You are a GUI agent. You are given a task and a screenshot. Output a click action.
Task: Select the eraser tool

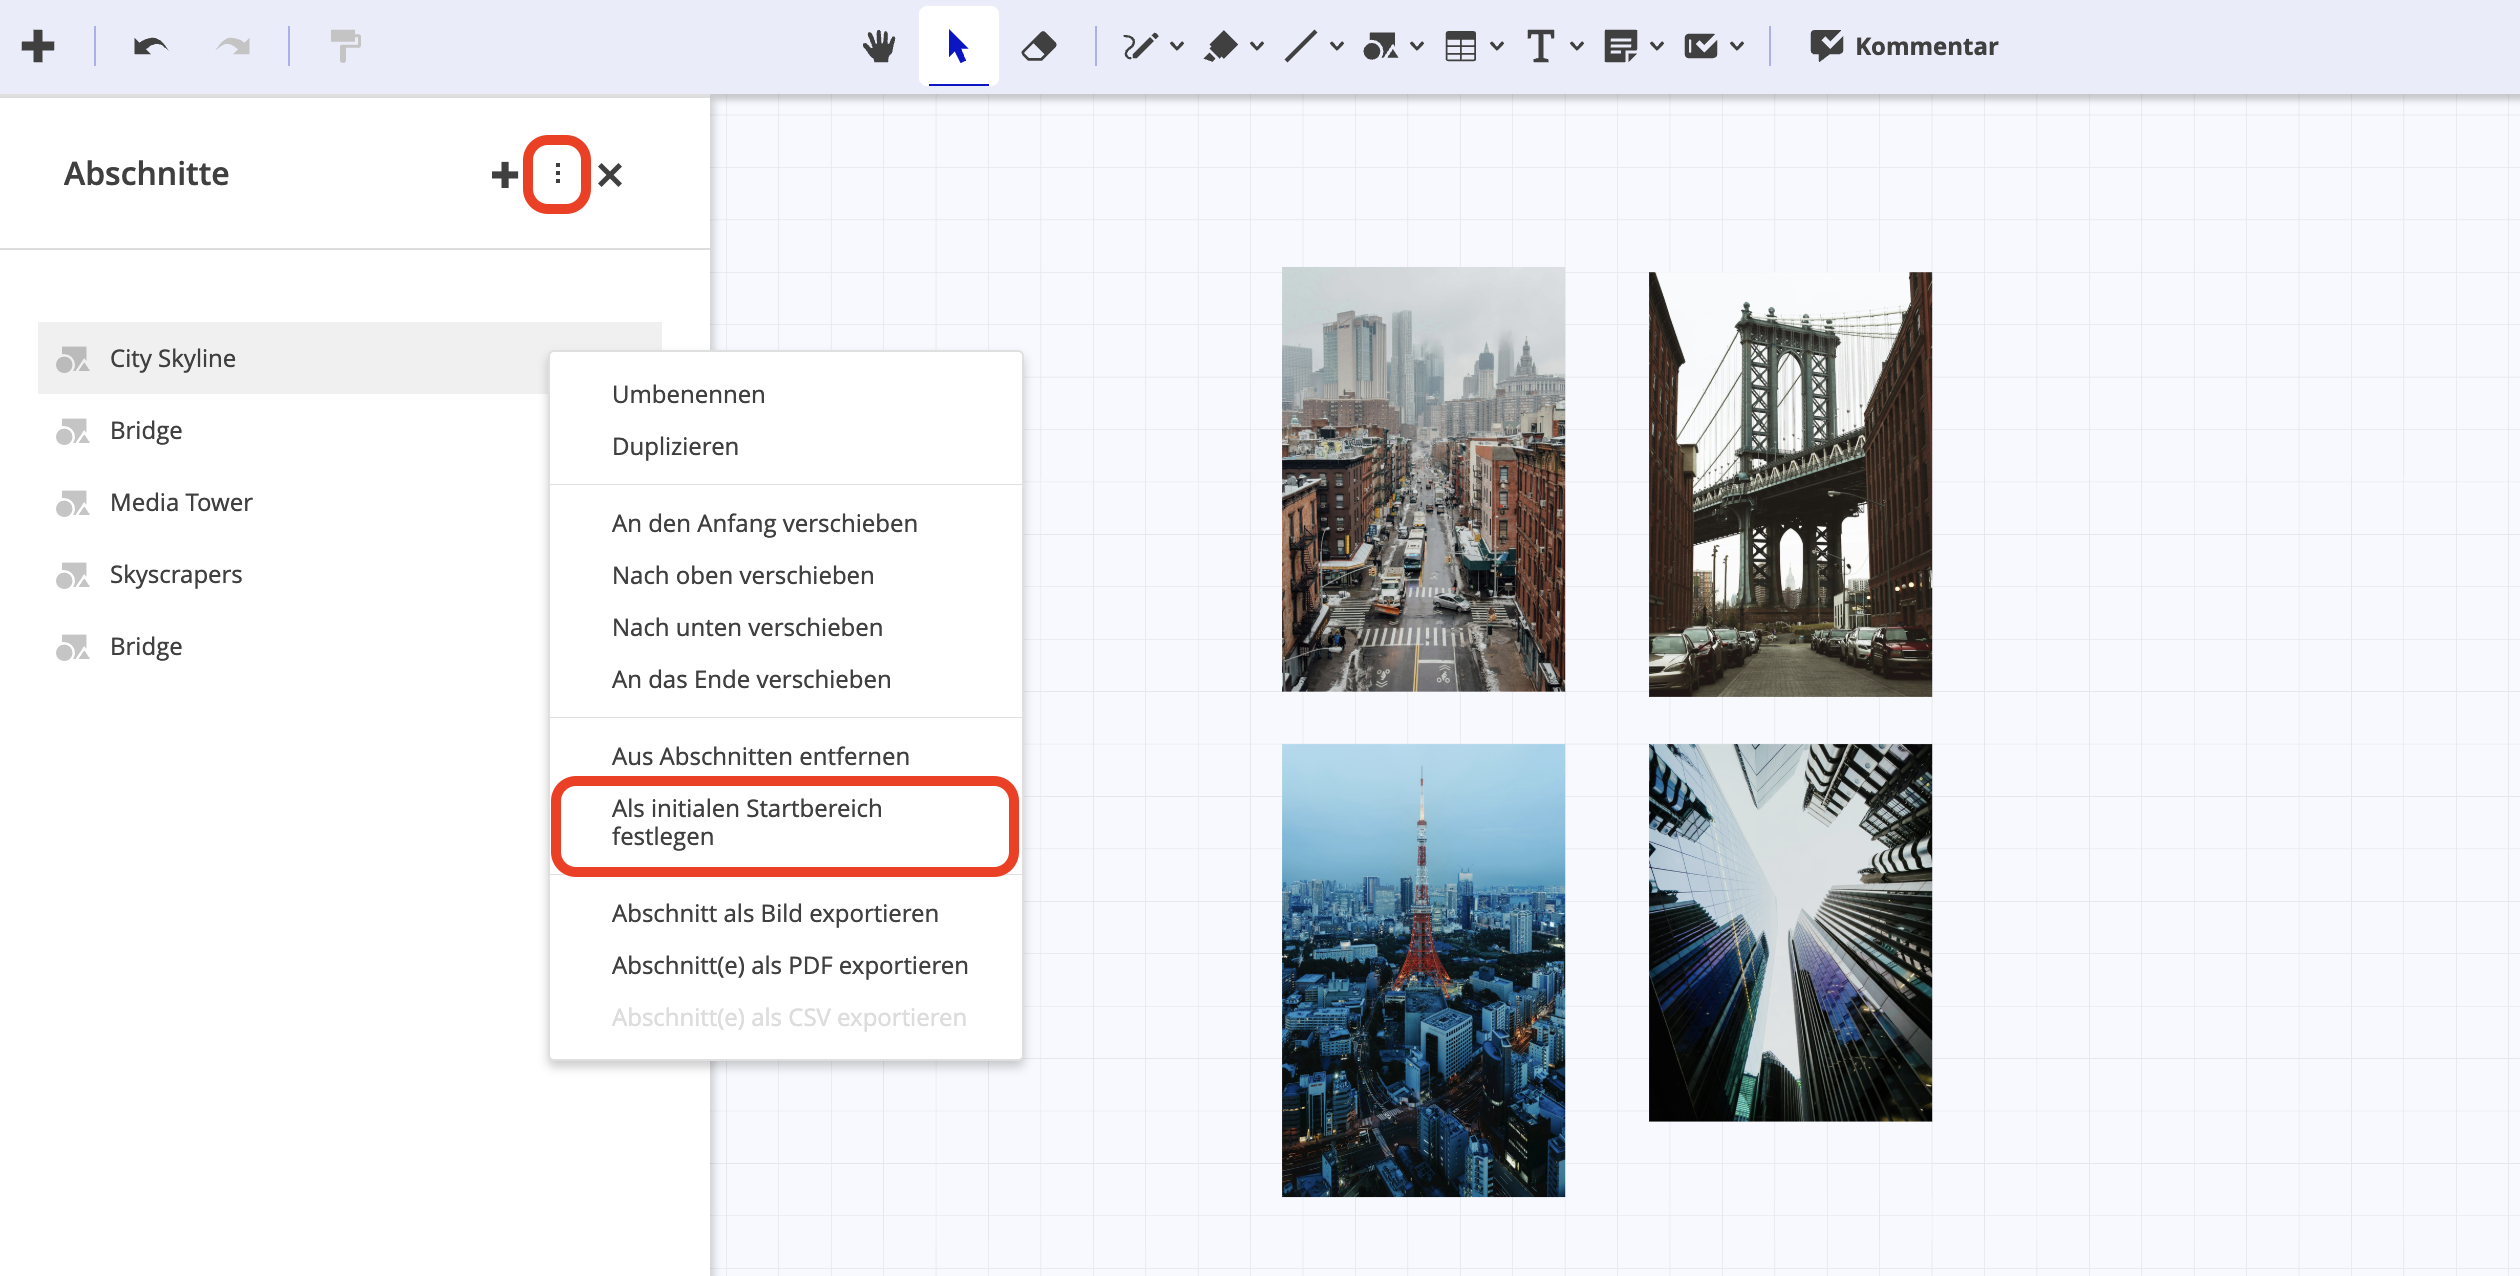tap(1039, 46)
